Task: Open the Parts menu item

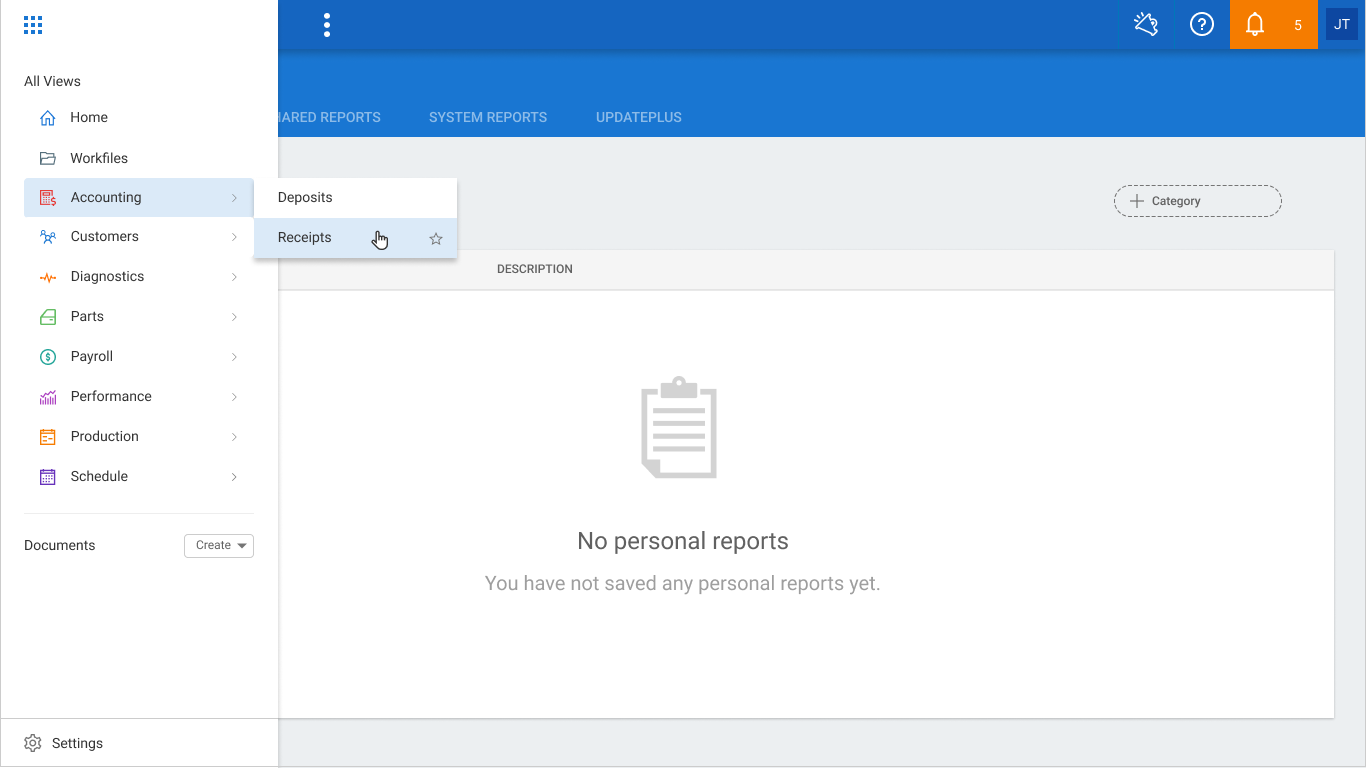Action: tap(139, 317)
